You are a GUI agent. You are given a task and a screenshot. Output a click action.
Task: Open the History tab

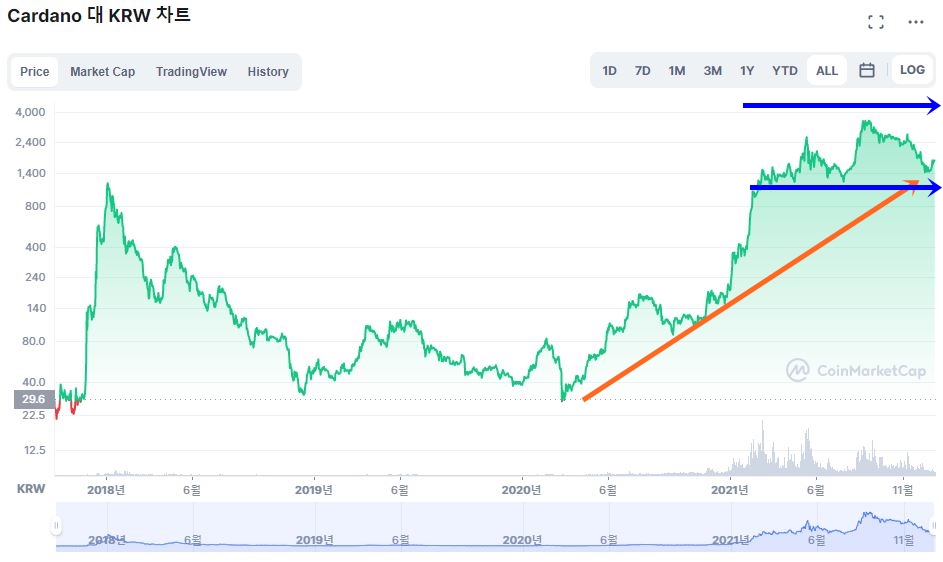click(x=268, y=72)
